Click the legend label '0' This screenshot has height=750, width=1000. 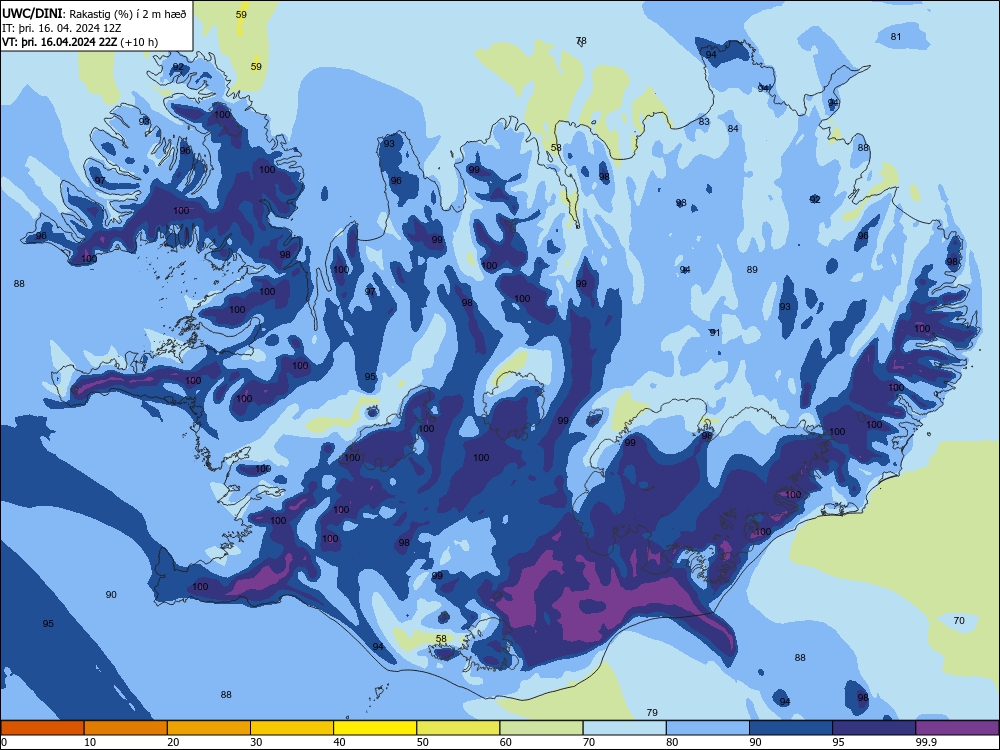pos(4,742)
